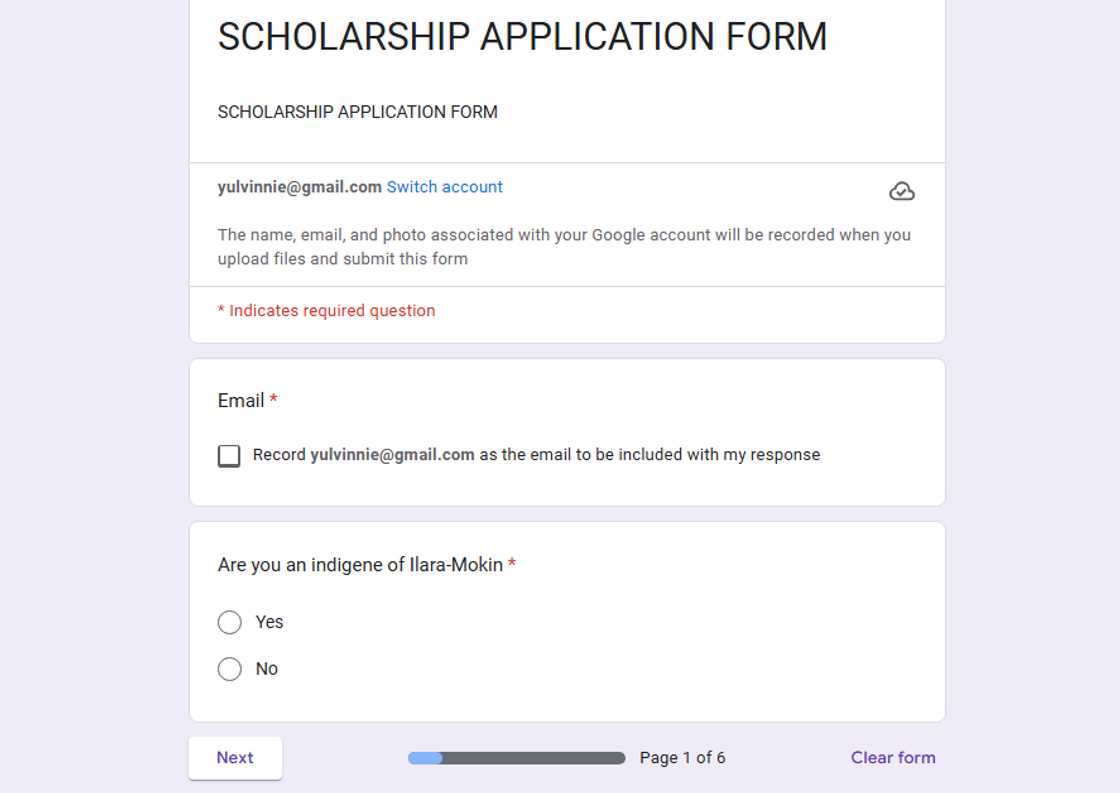The image size is (1120, 793).
Task: Click the Google account recording notice text
Action: (x=564, y=247)
